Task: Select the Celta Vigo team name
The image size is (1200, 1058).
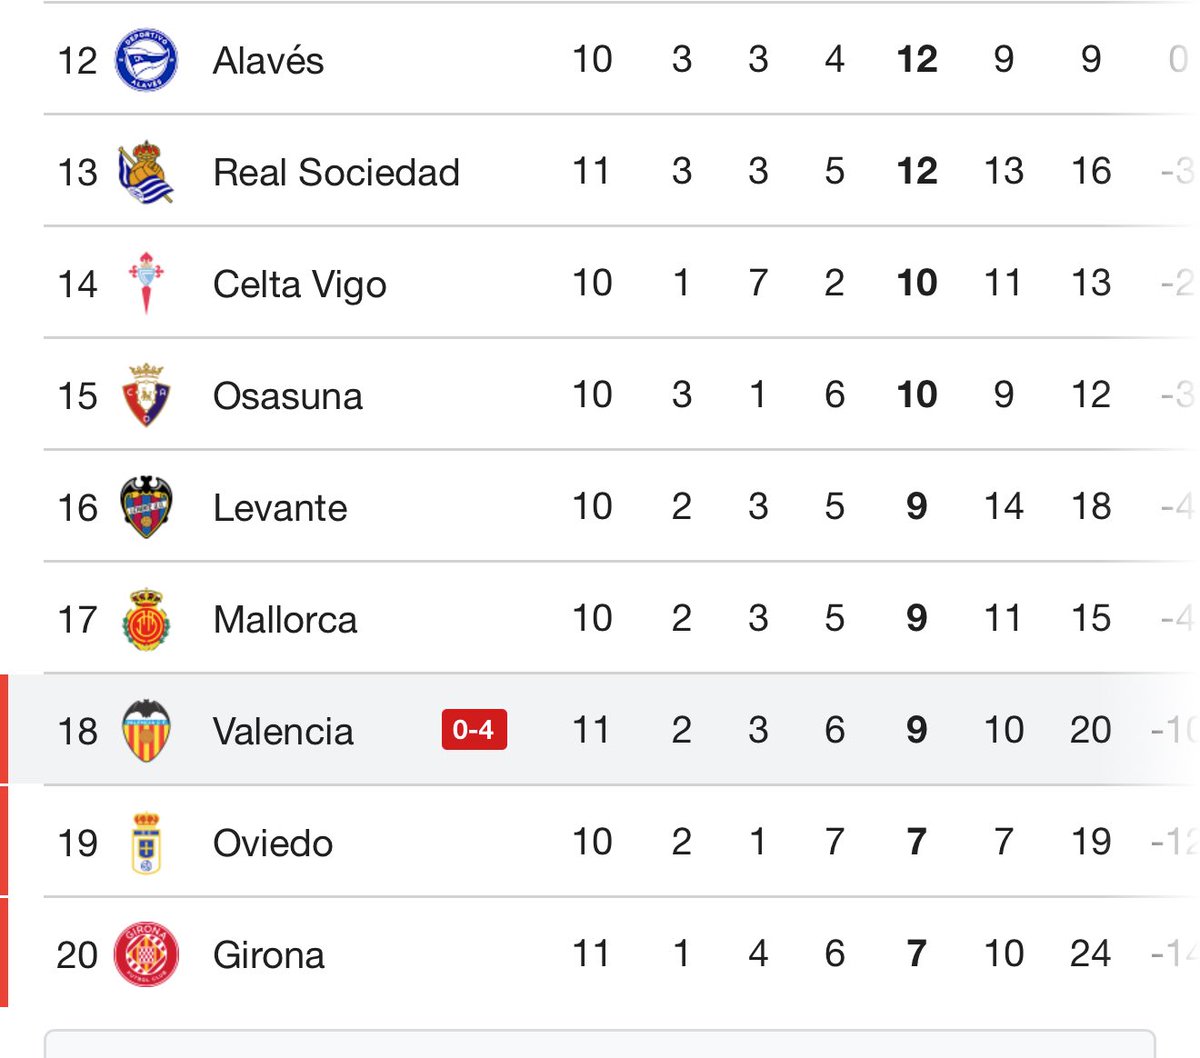Action: [x=300, y=284]
